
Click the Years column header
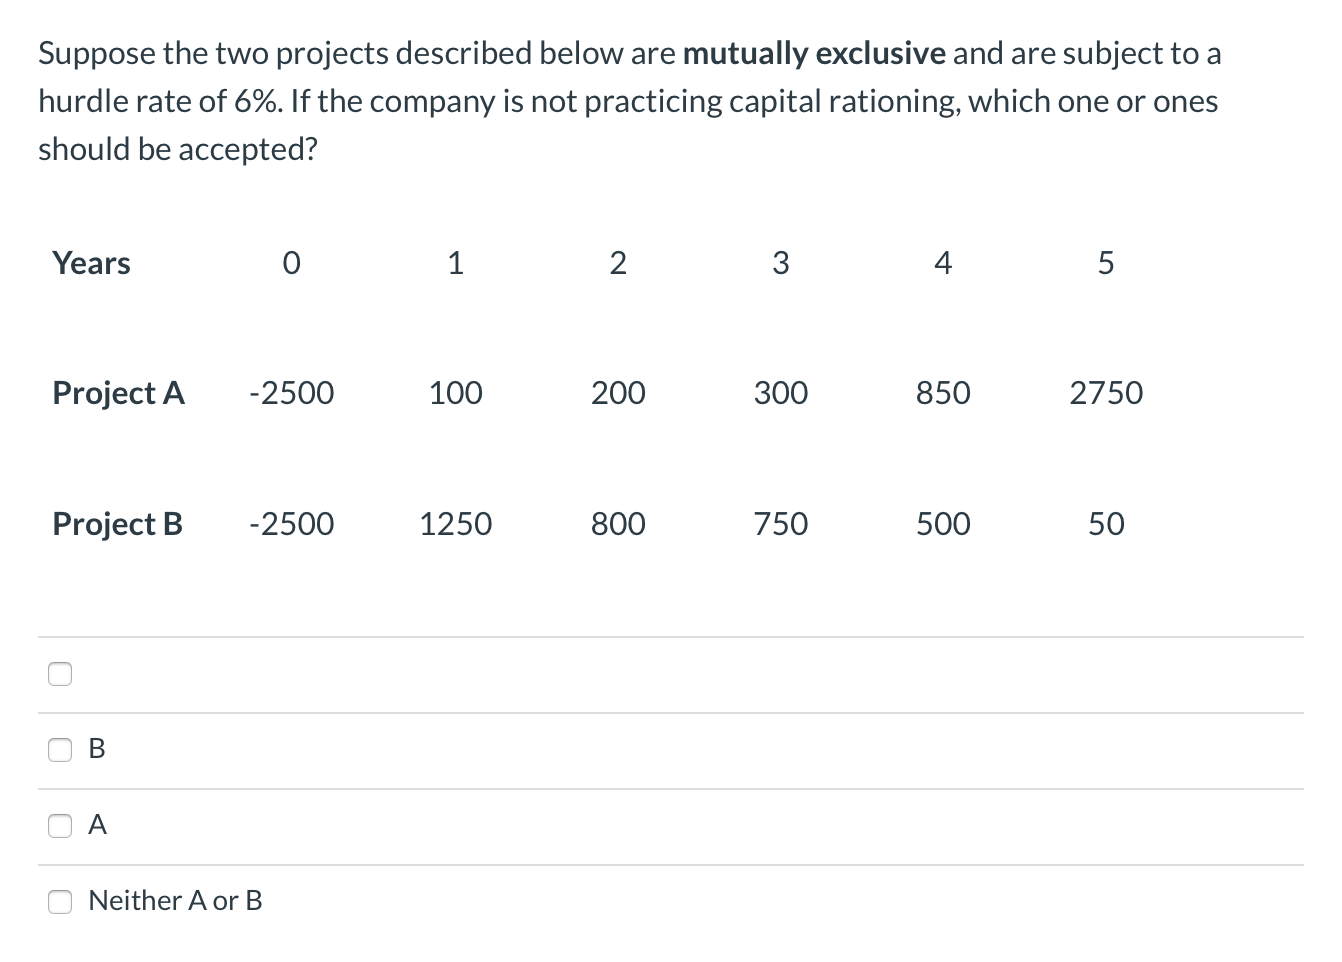pyautogui.click(x=91, y=263)
